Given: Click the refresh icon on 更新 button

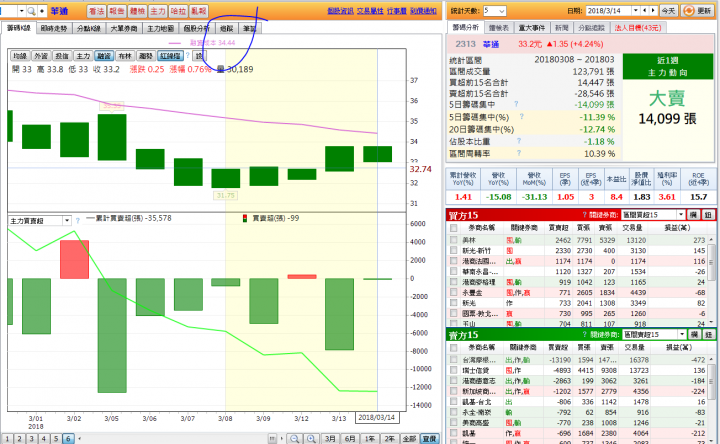Looking at the screenshot, I should [x=688, y=11].
